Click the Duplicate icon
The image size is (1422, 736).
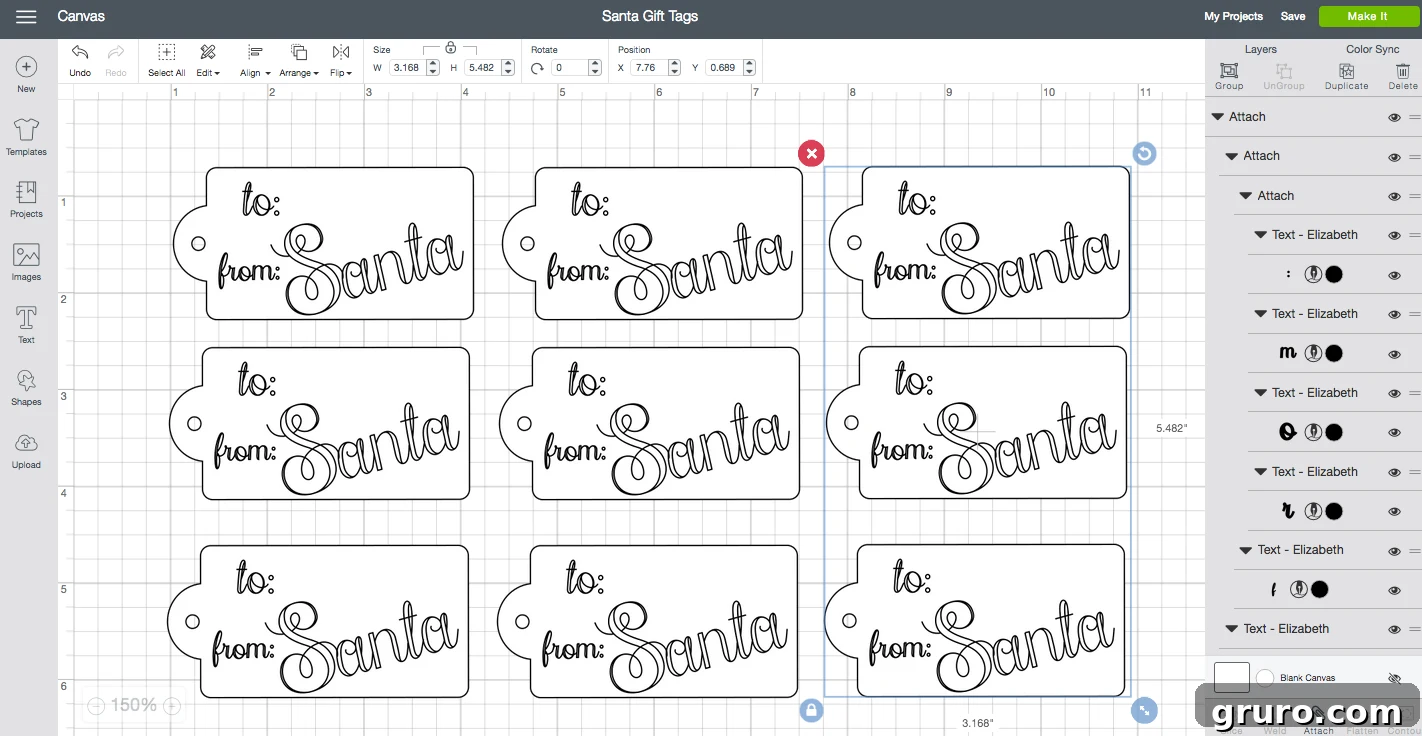(x=1346, y=71)
